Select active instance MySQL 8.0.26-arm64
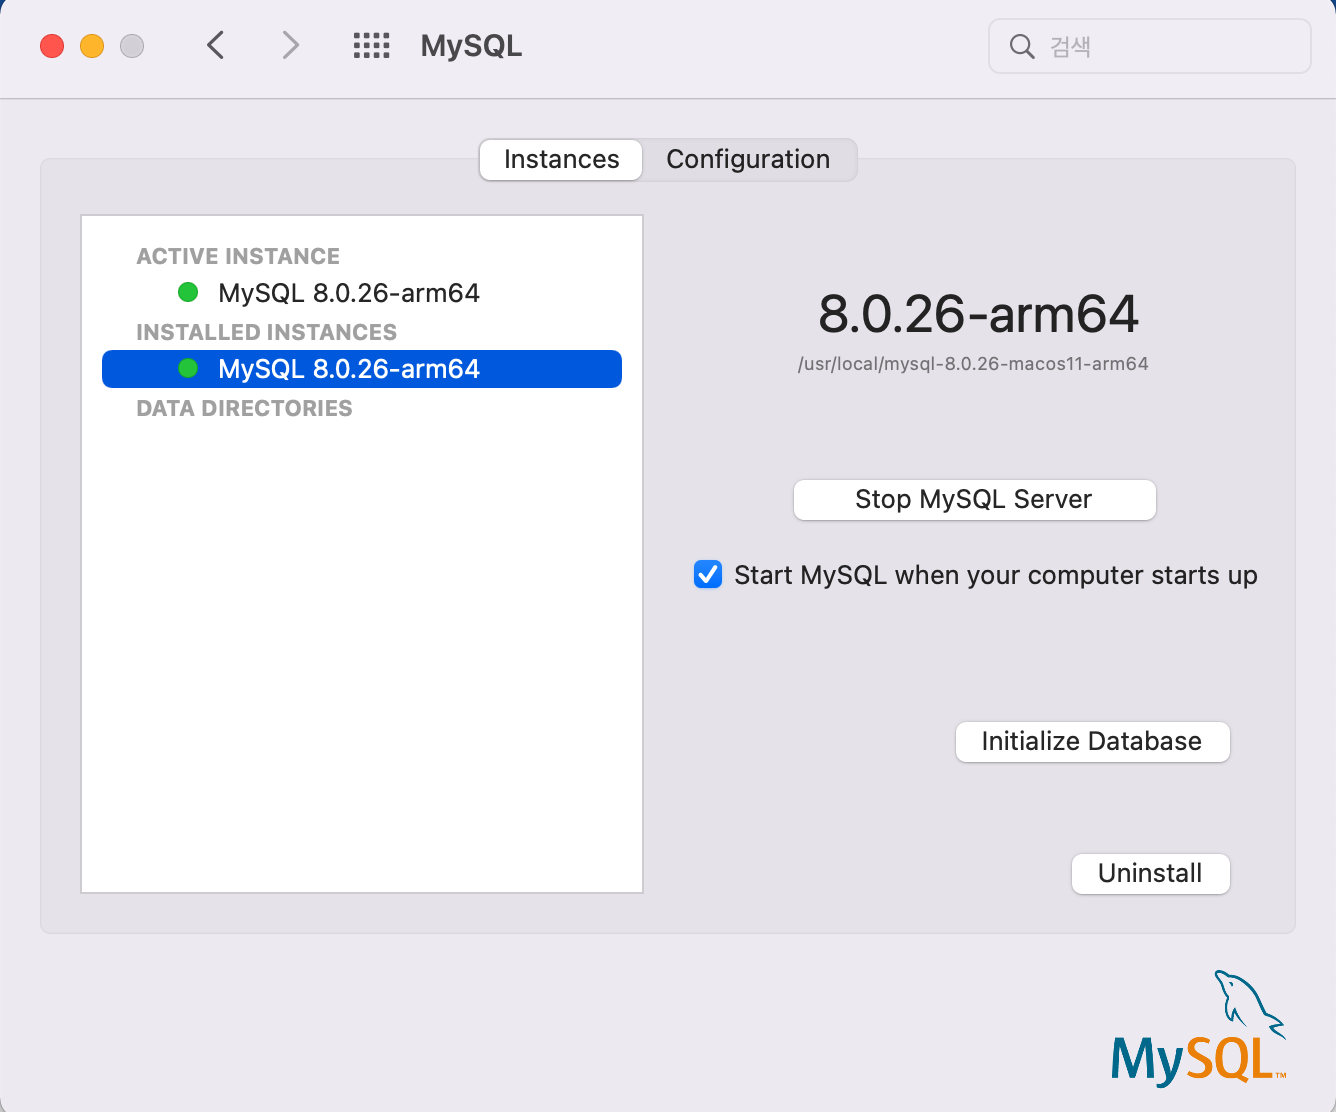The height and width of the screenshot is (1112, 1336). [362, 293]
